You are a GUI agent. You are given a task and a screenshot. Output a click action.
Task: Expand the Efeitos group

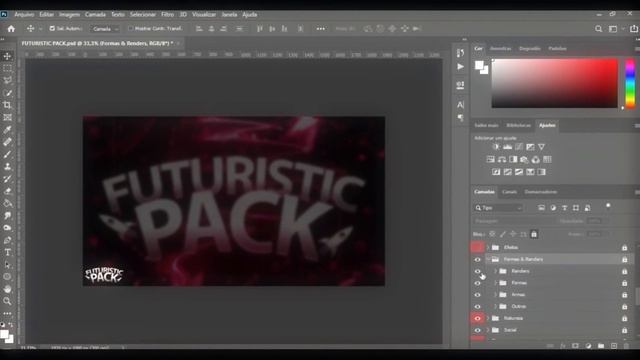pos(488,247)
